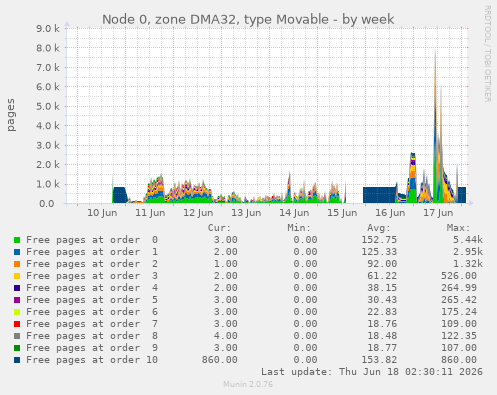Click the '14 Jun' x-axis date label
This screenshot has height=395, width=497.
pyautogui.click(x=294, y=213)
